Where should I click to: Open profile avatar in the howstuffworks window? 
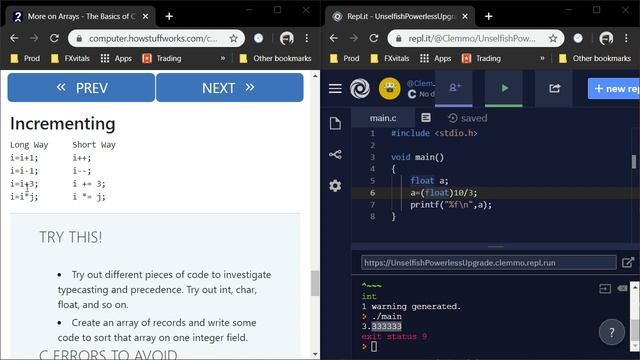coord(287,38)
